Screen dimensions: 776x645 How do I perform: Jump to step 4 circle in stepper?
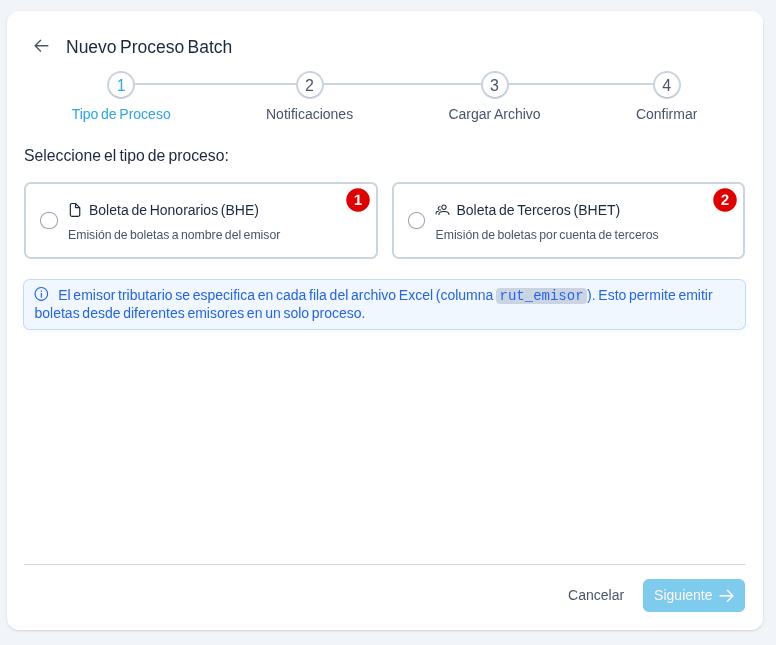pos(667,85)
